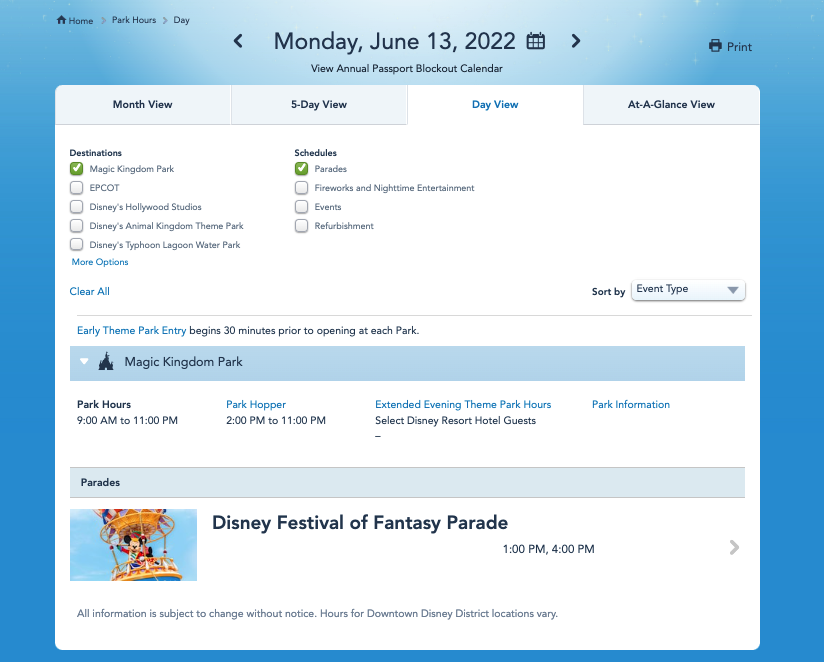
Task: Open the Park Hopper link
Action: pos(256,405)
